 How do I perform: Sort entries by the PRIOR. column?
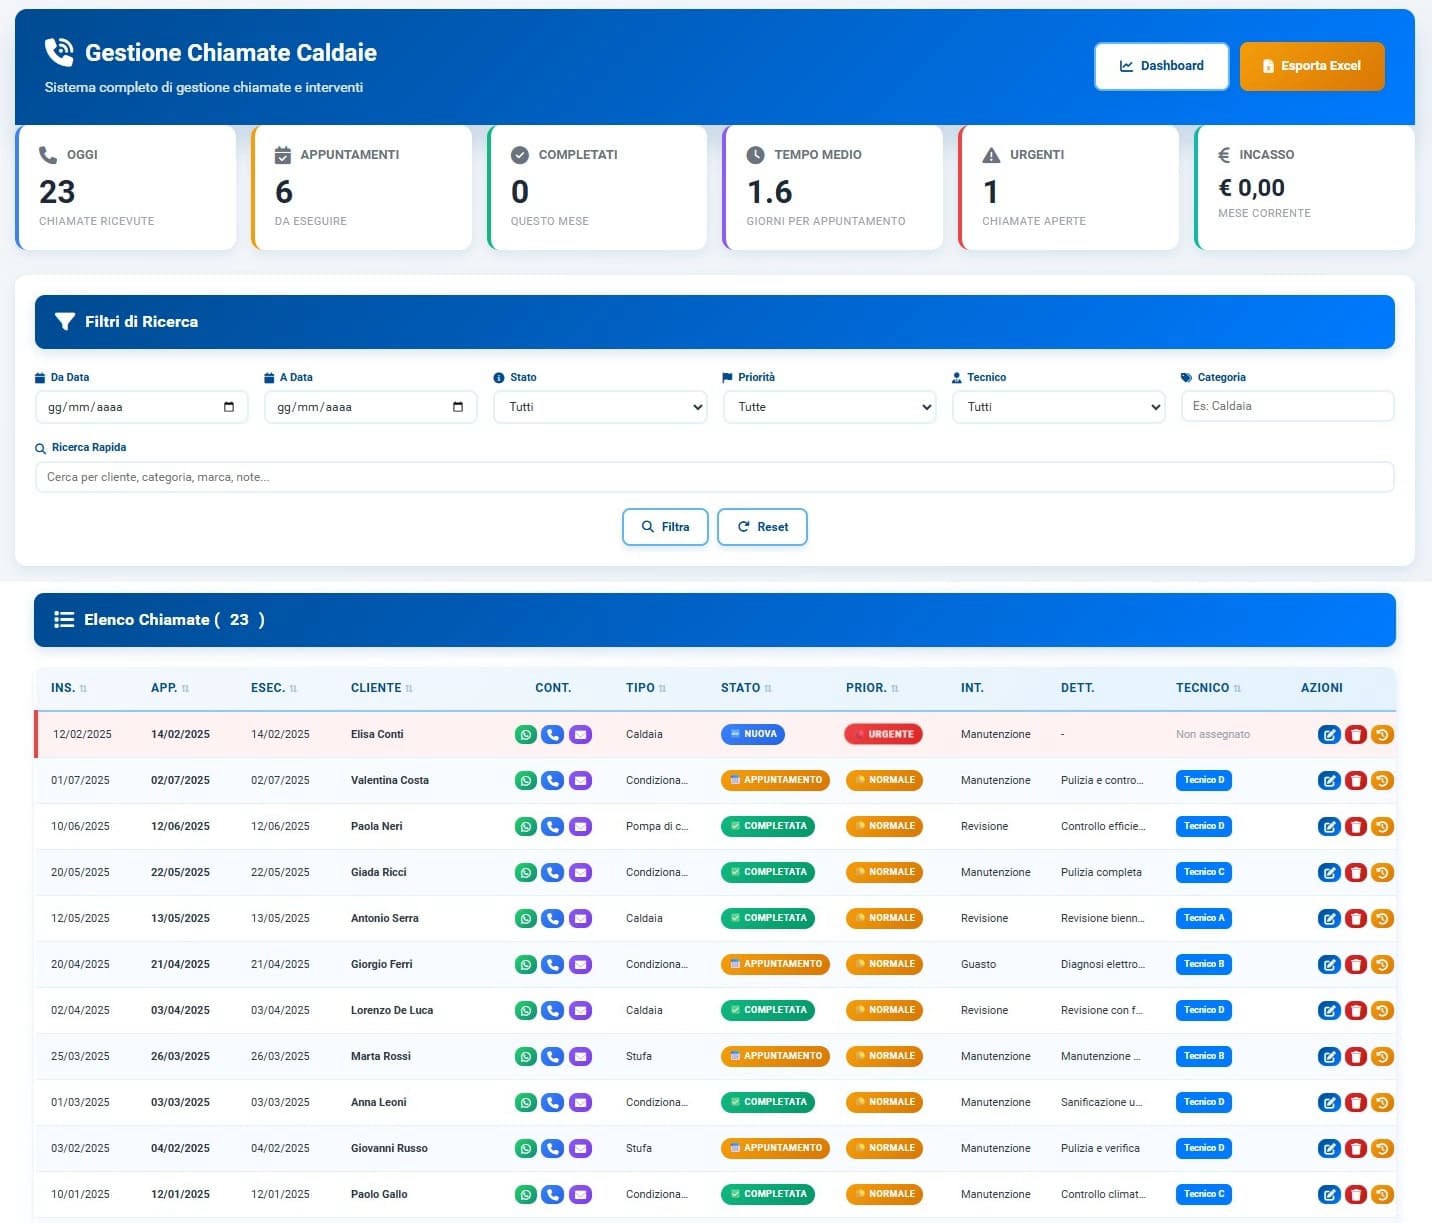[869, 688]
